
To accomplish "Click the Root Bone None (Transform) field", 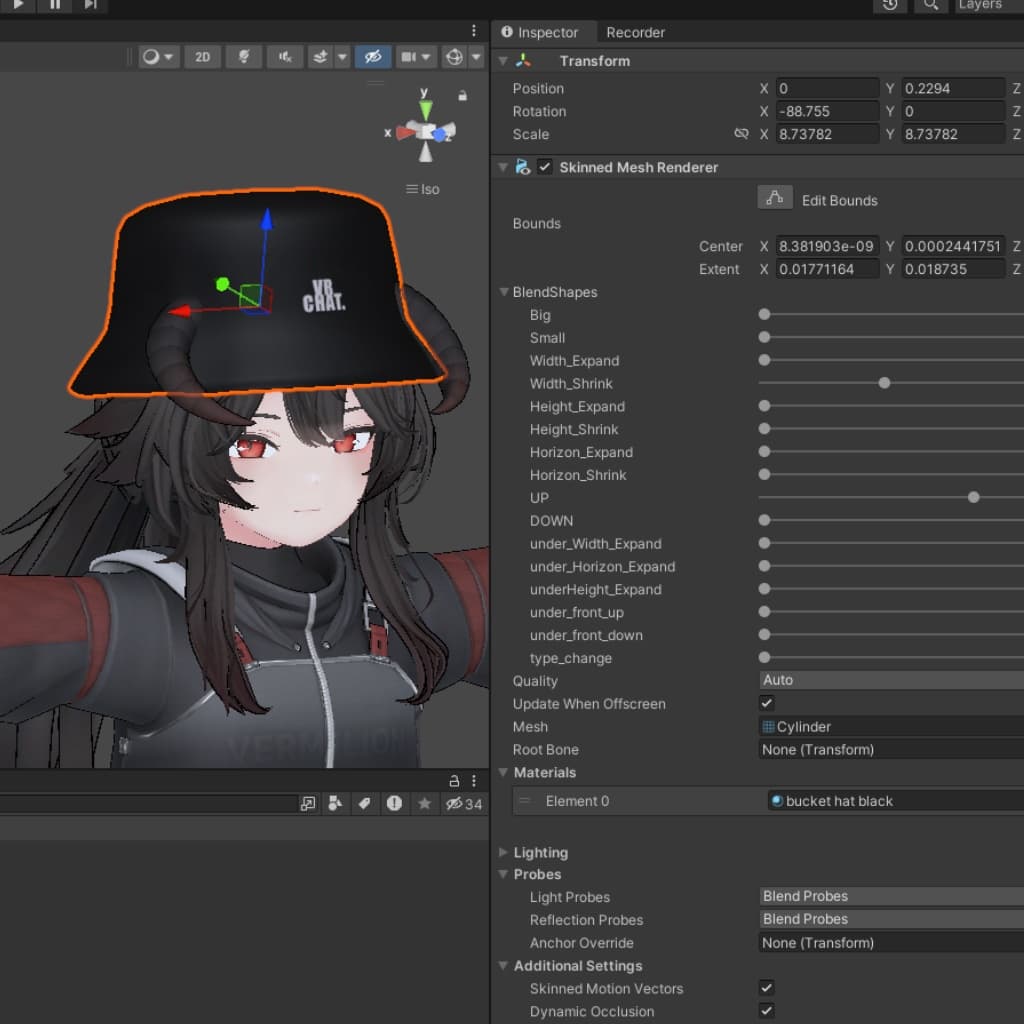I will [x=891, y=750].
